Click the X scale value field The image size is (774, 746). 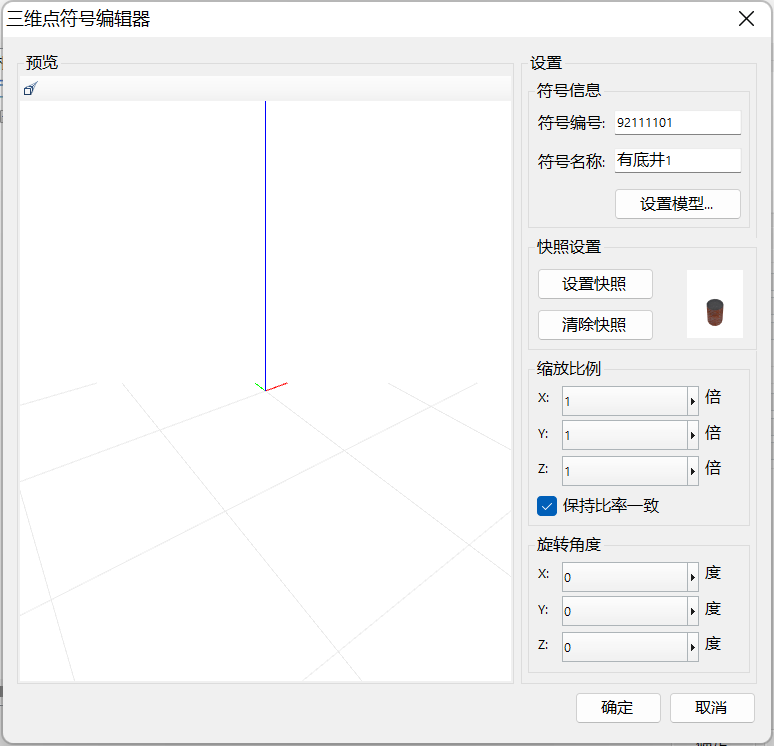pyautogui.click(x=624, y=401)
